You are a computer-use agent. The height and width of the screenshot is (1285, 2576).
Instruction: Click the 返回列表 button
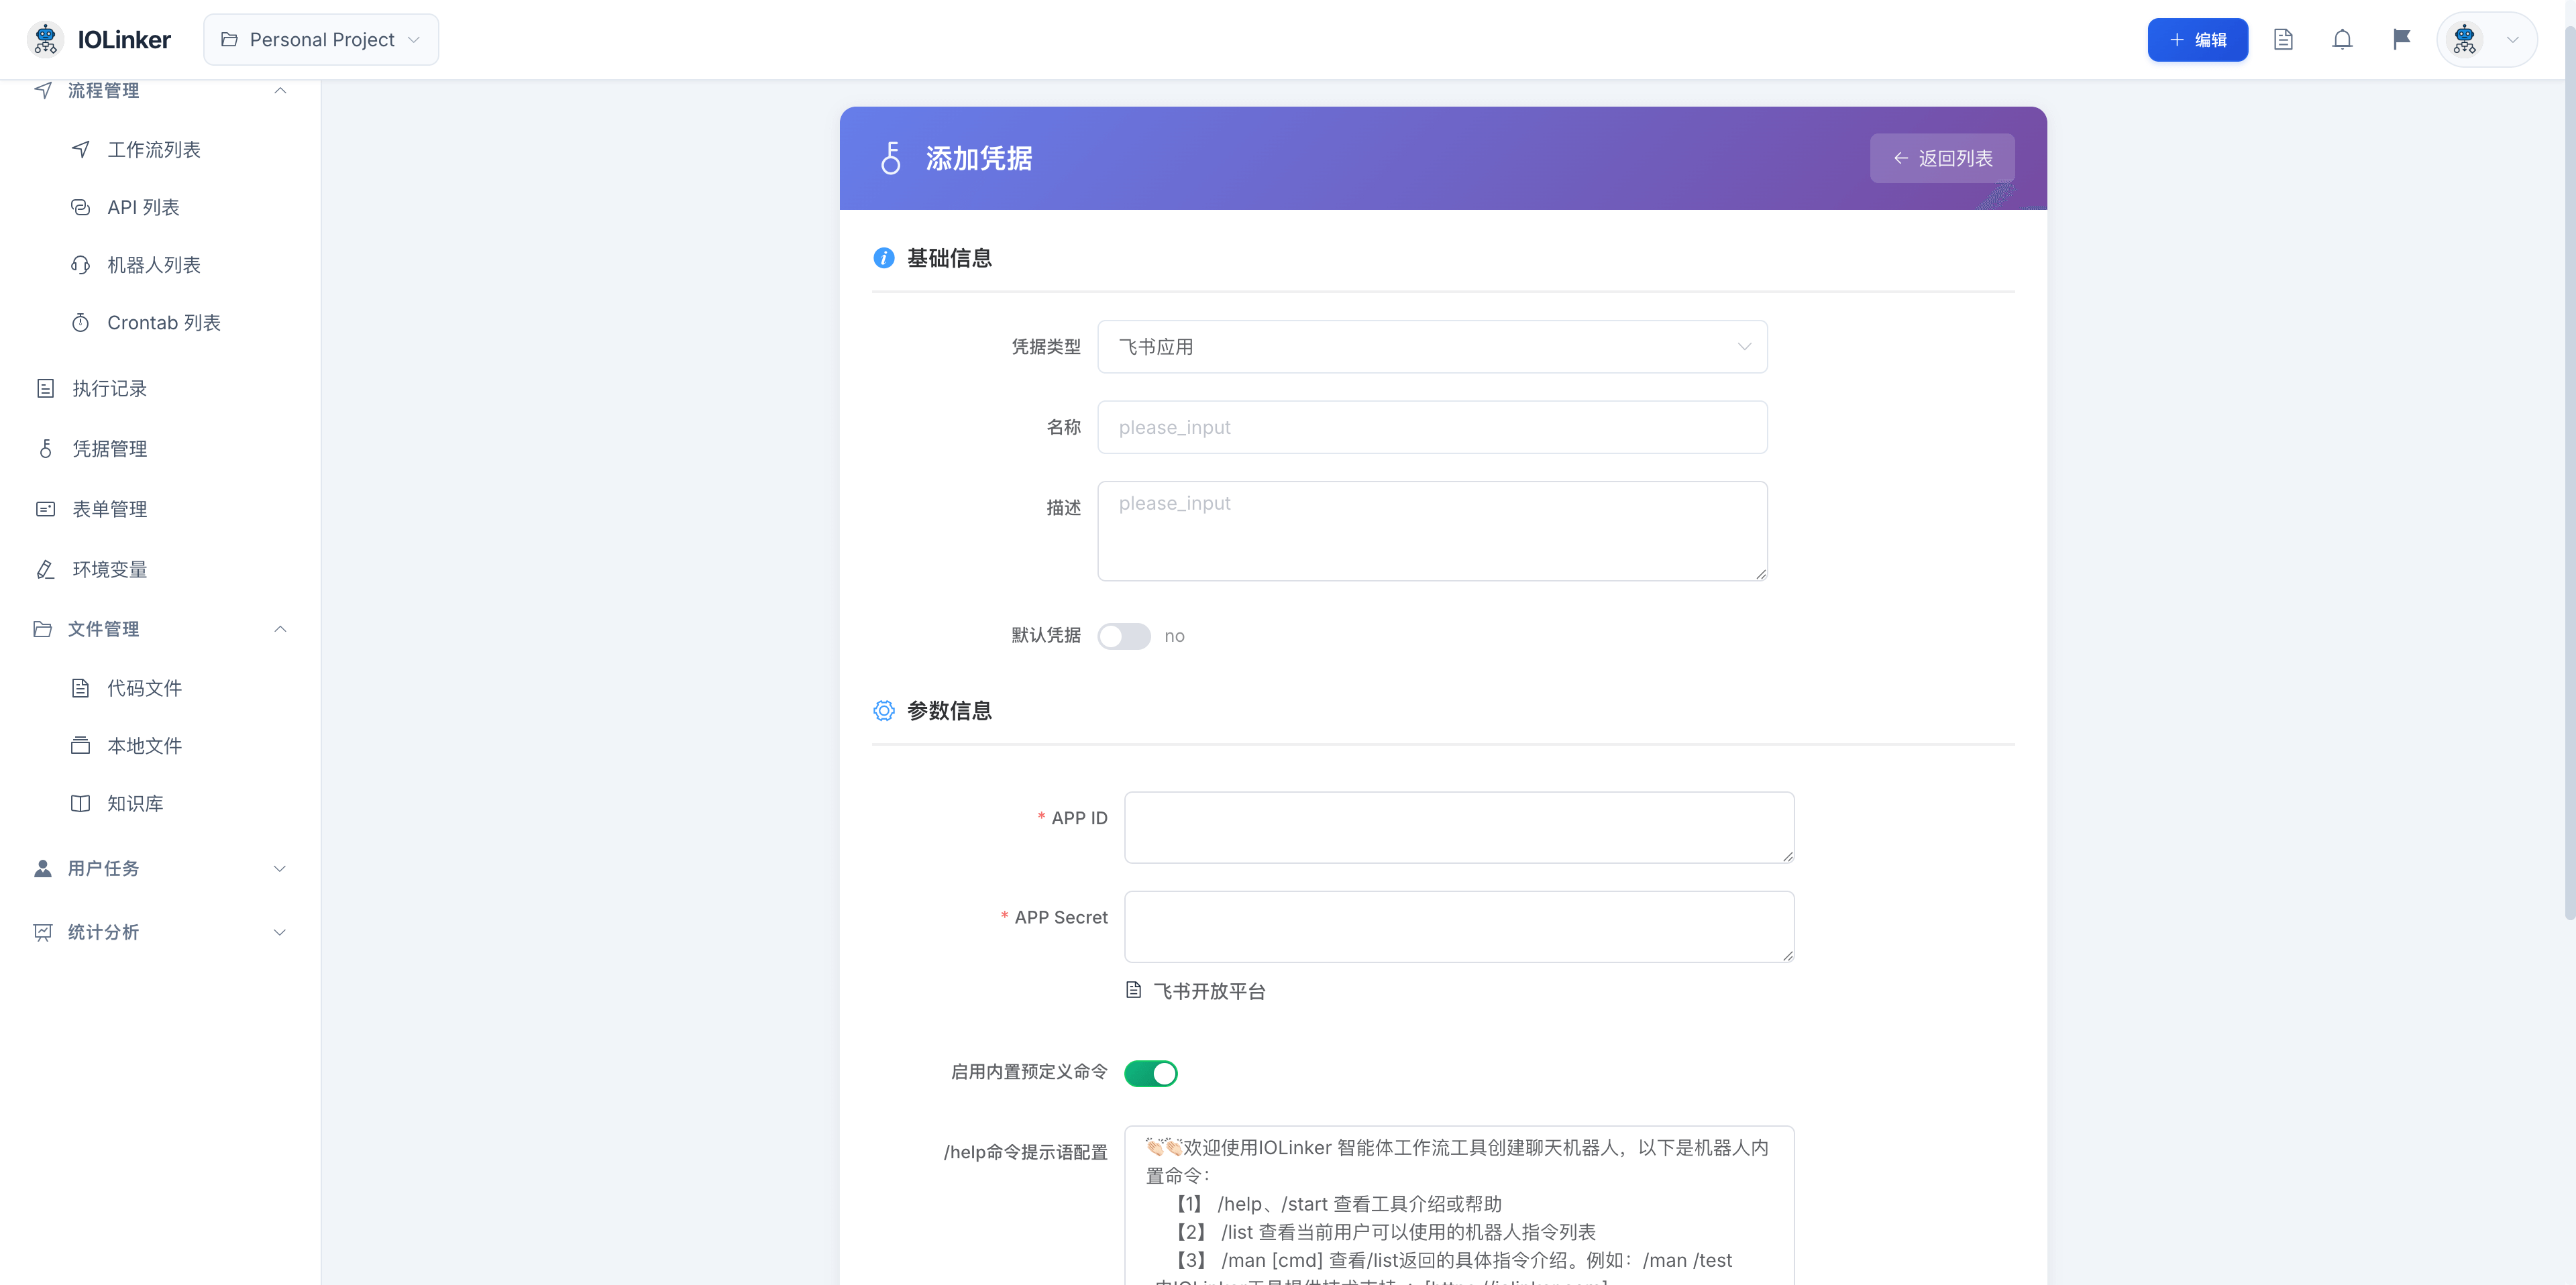[1942, 158]
